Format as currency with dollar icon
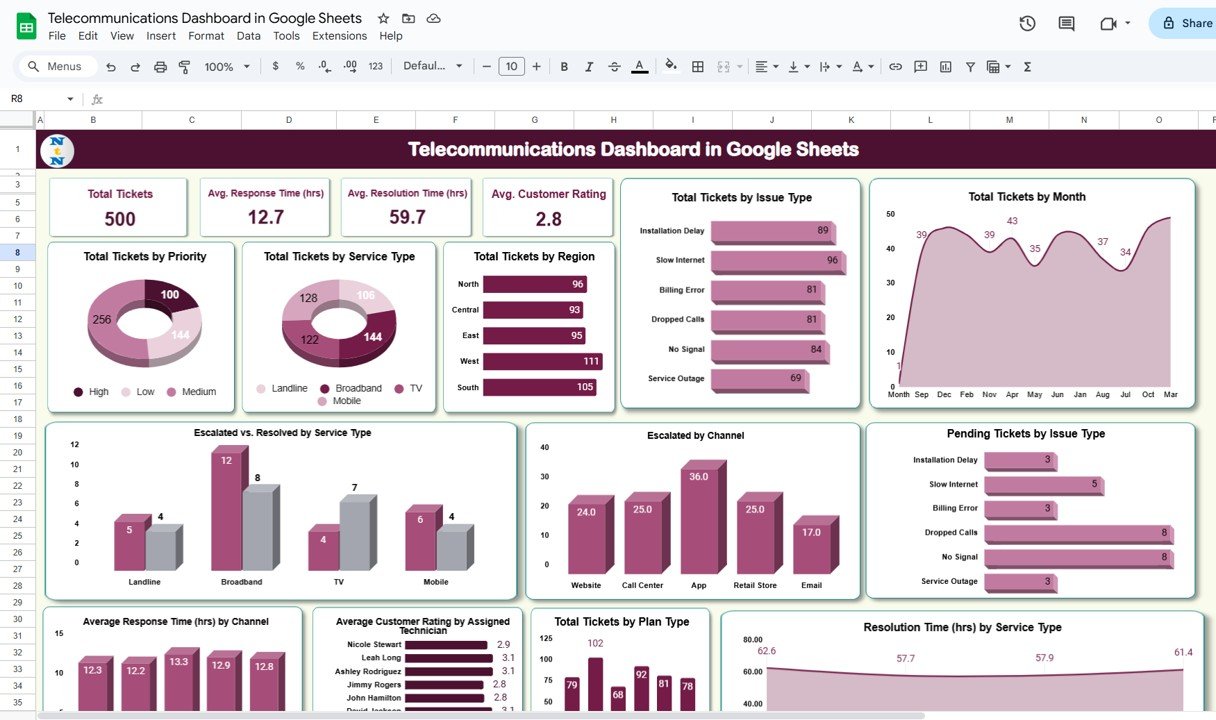1216x720 pixels. 275,66
